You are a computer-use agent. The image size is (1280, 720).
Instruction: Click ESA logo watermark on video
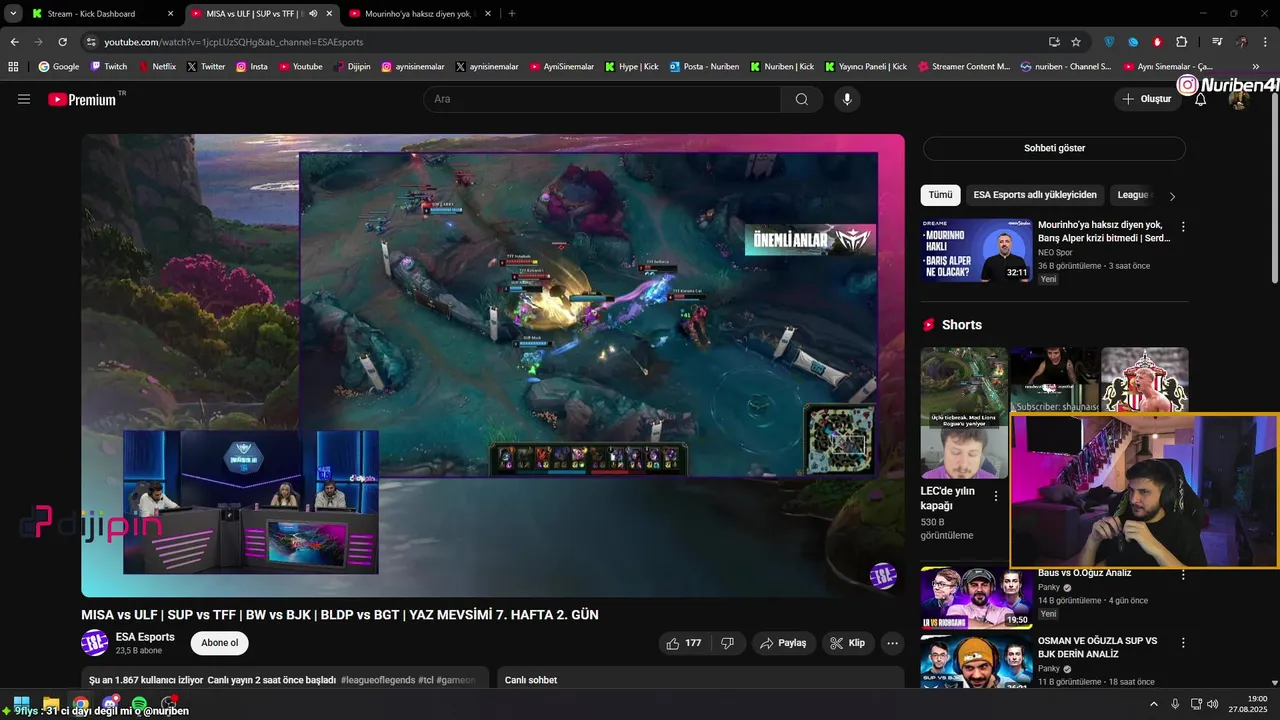tap(883, 576)
